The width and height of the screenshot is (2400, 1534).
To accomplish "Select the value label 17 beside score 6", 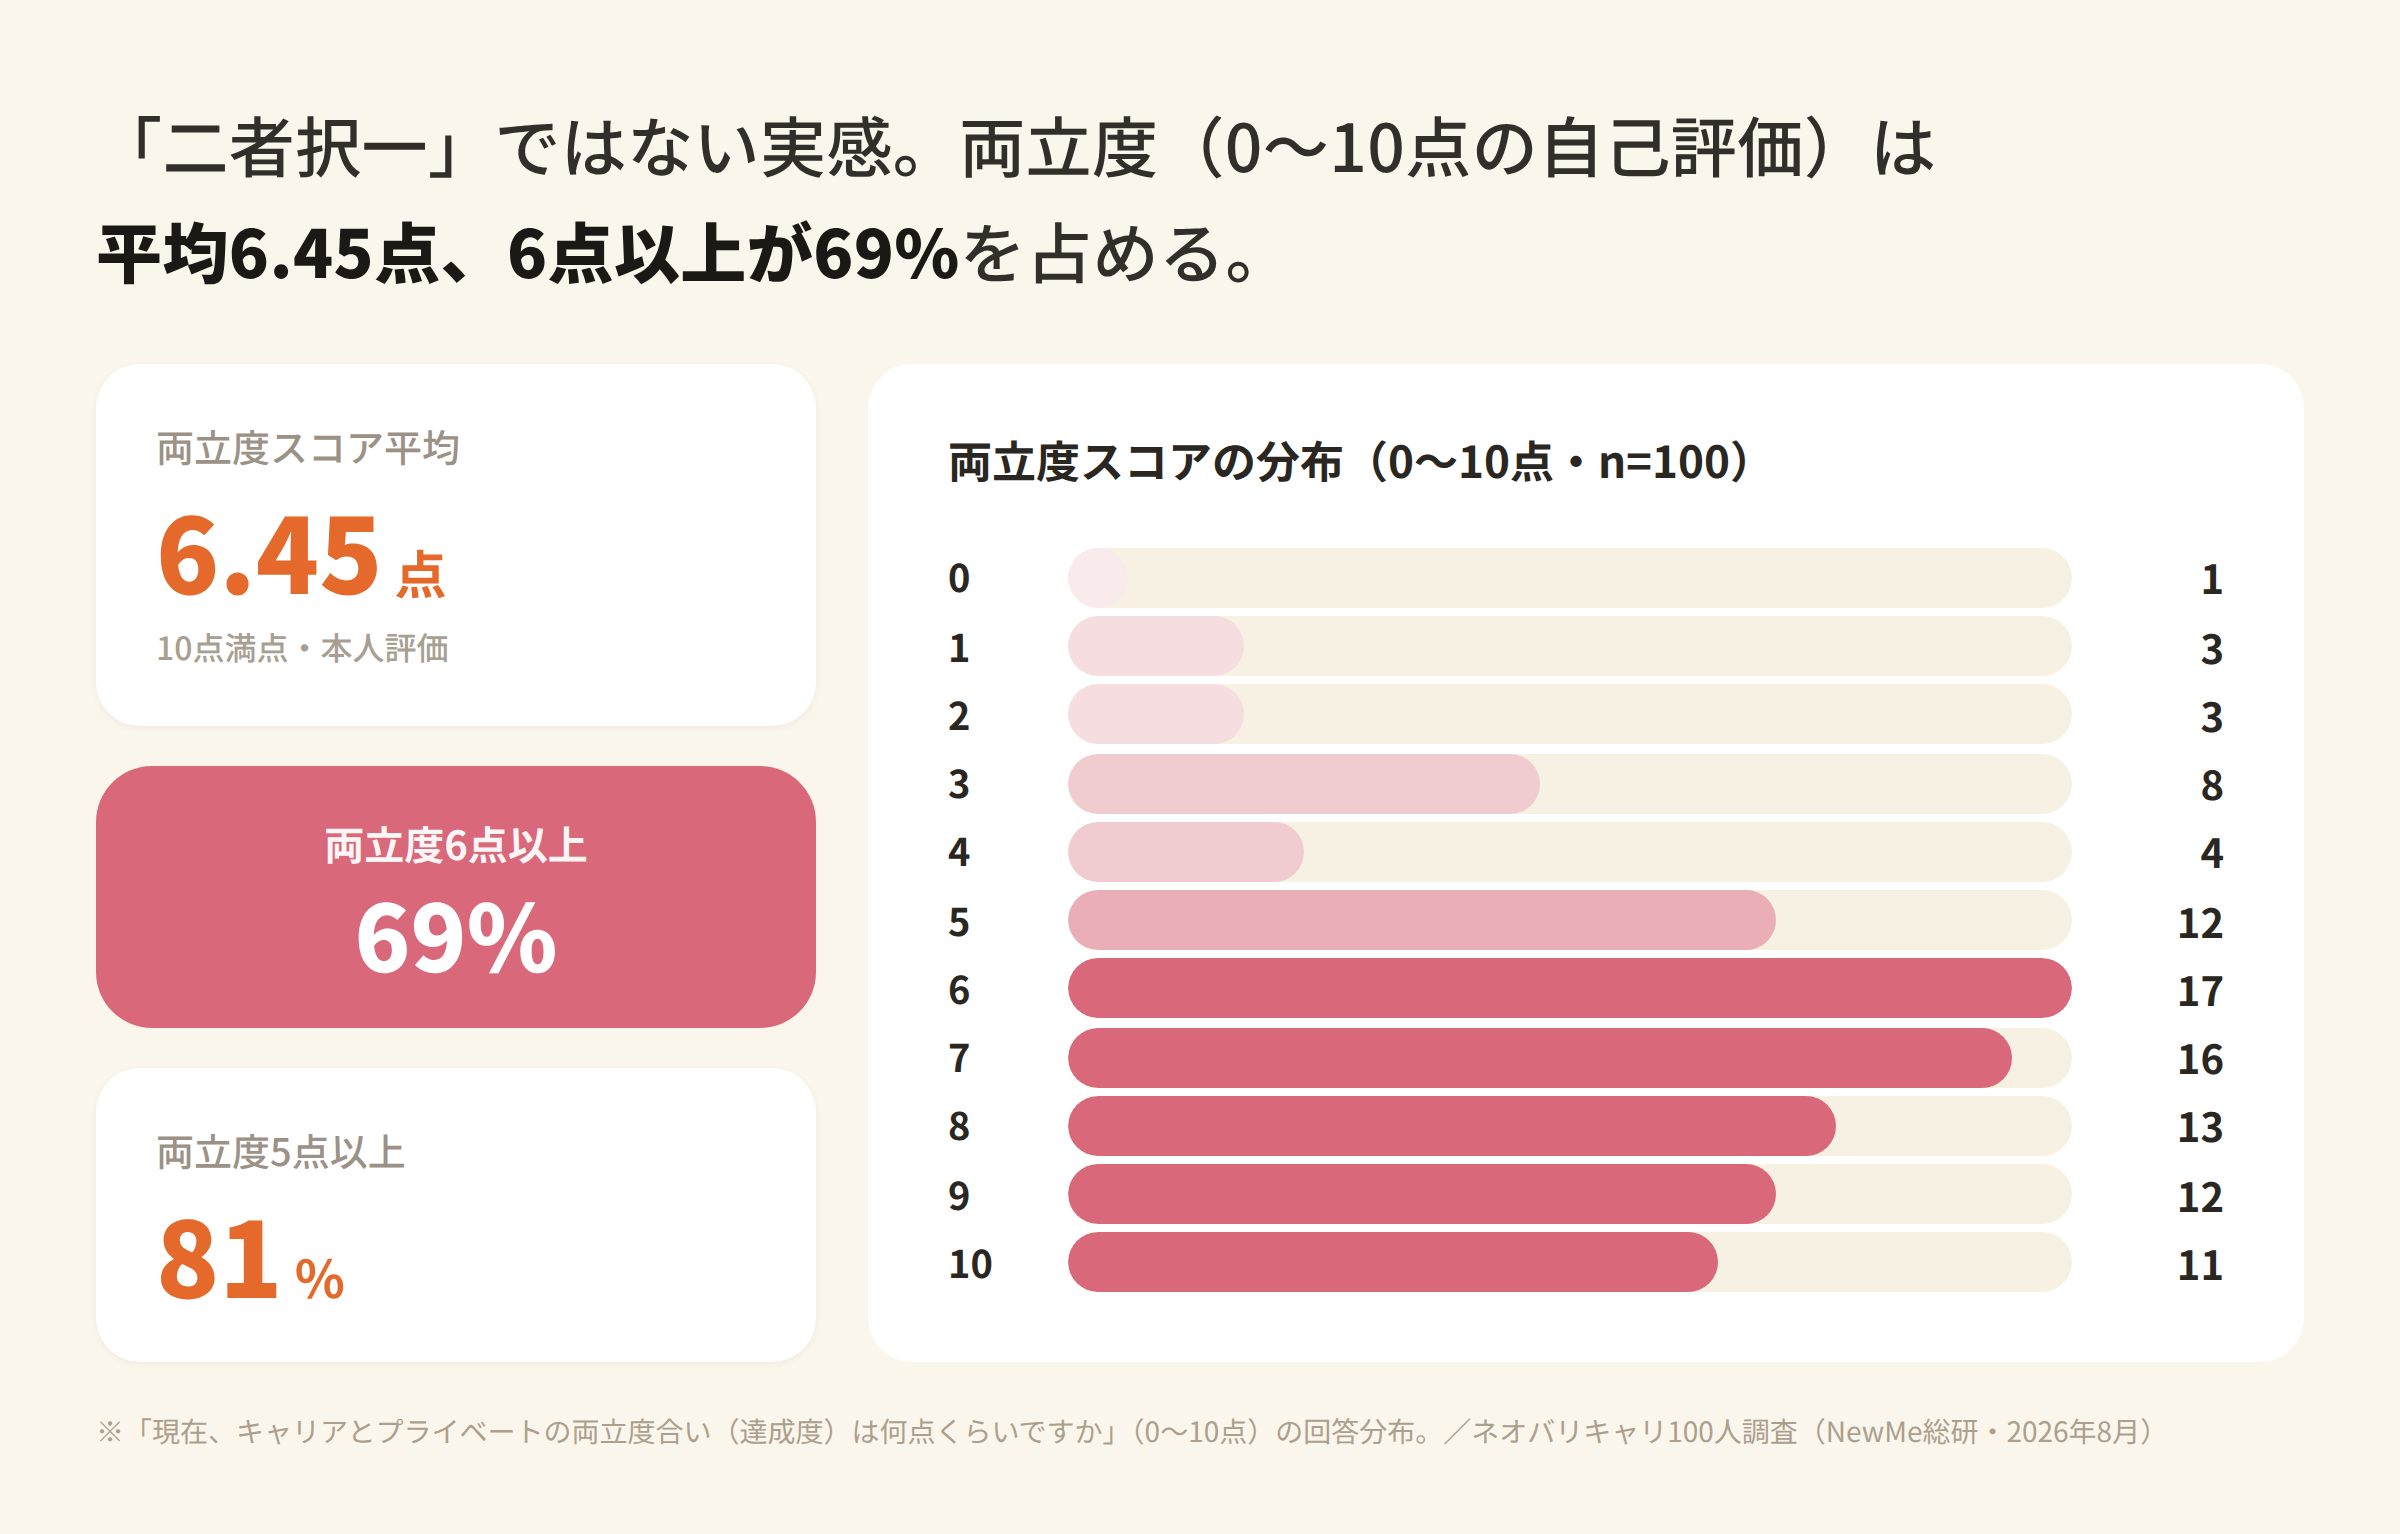I will (2200, 991).
